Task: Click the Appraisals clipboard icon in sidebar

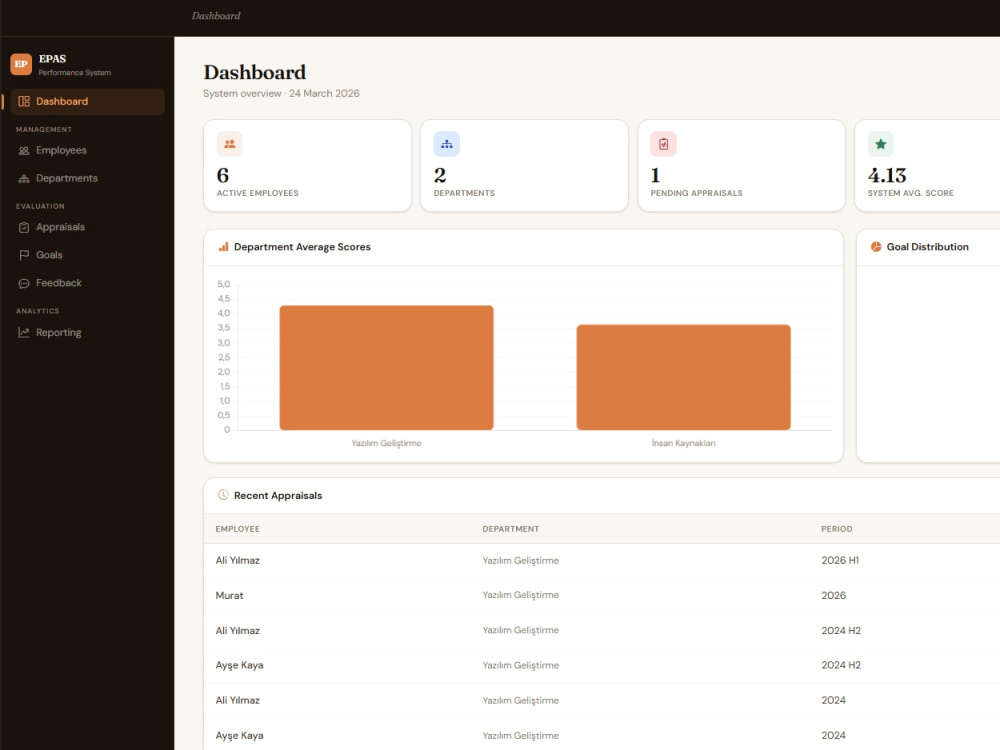Action: coord(24,227)
